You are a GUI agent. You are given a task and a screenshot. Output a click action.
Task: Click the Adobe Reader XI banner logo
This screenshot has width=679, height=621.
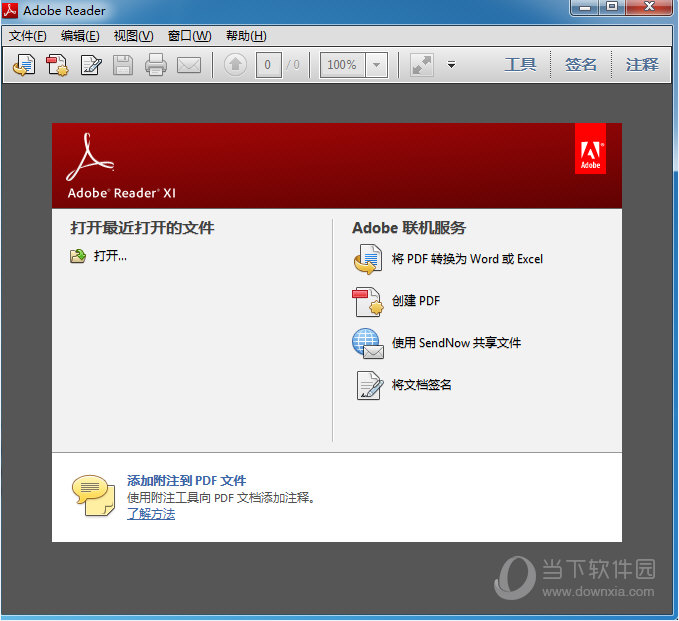coord(122,166)
